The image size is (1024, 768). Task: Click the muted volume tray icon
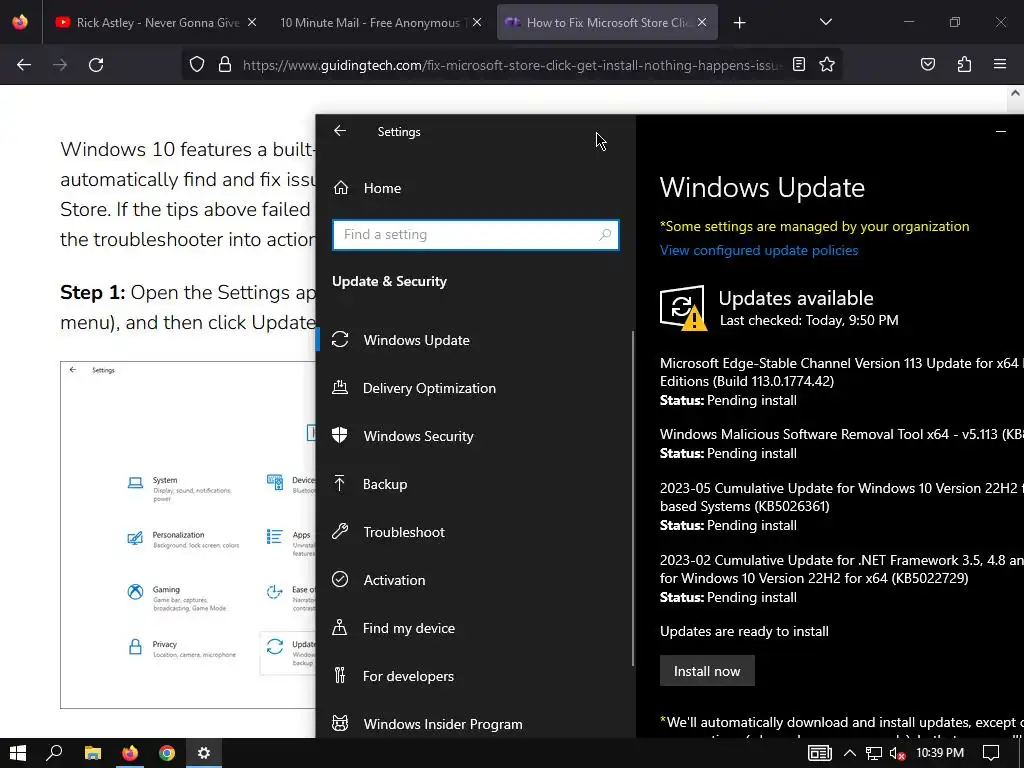tap(898, 753)
